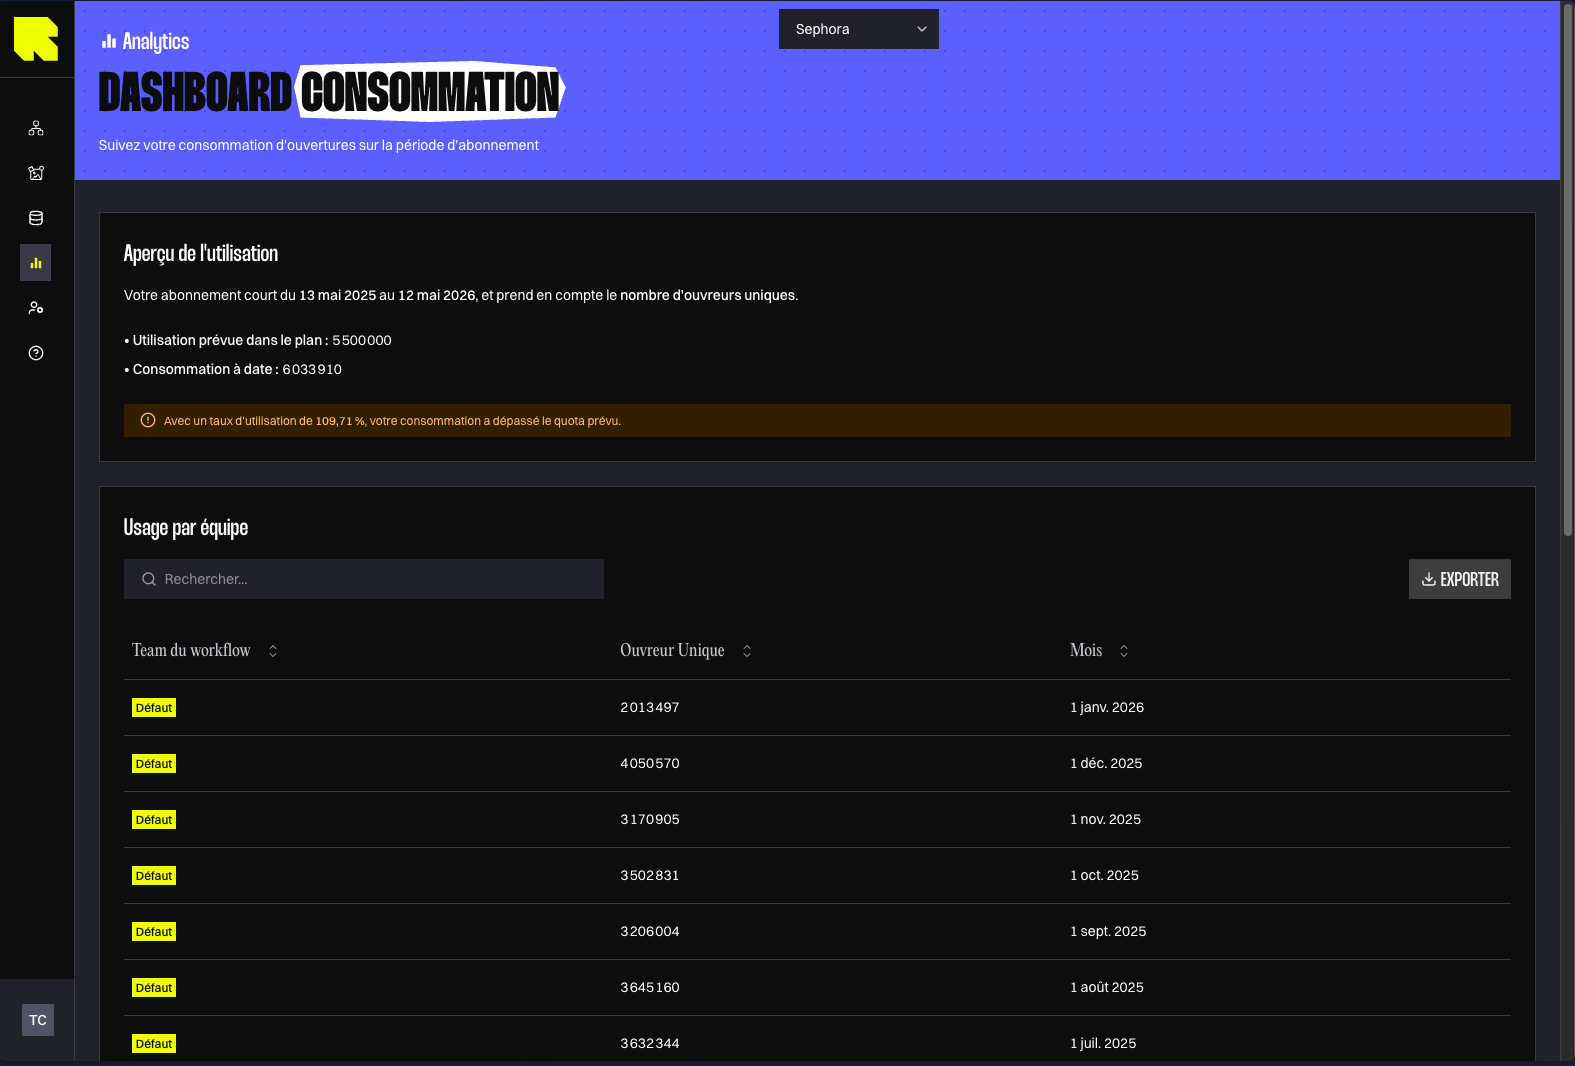The height and width of the screenshot is (1066, 1575).
Task: Click the Défaut tag in juil. 2025 row
Action: (154, 1044)
